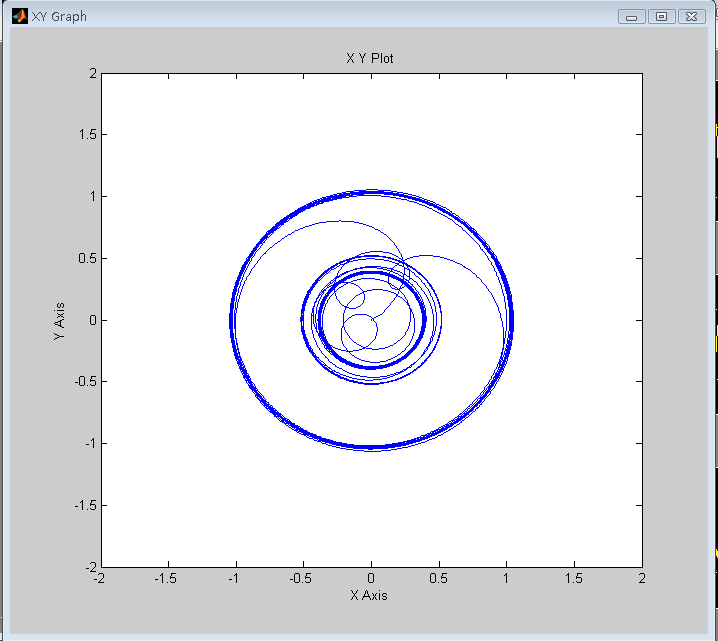The image size is (718, 641).
Task: Click the X-axis tick label 1.5
Action: coord(574,579)
